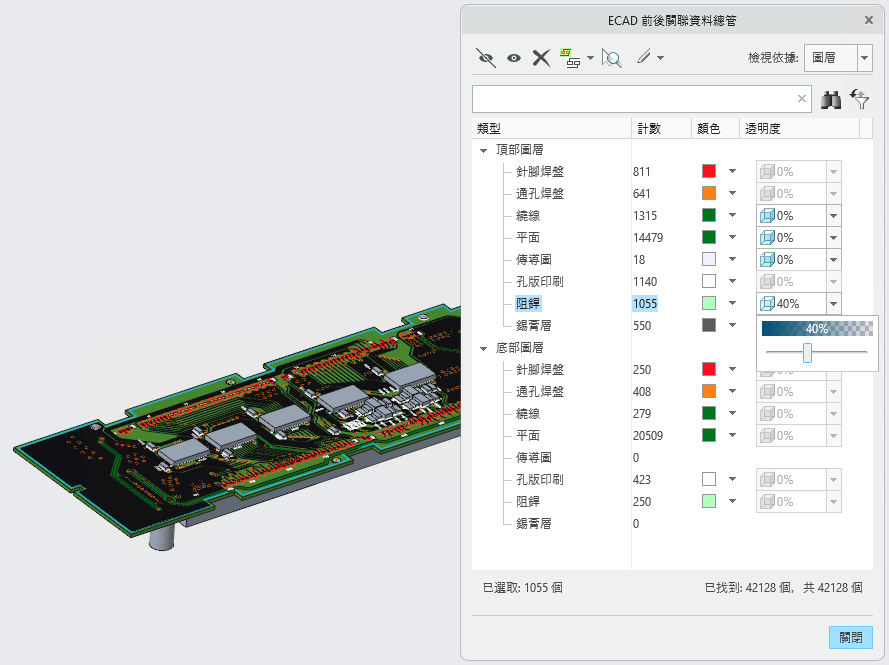Click the 已選取: 1055 個 status text

523,588
